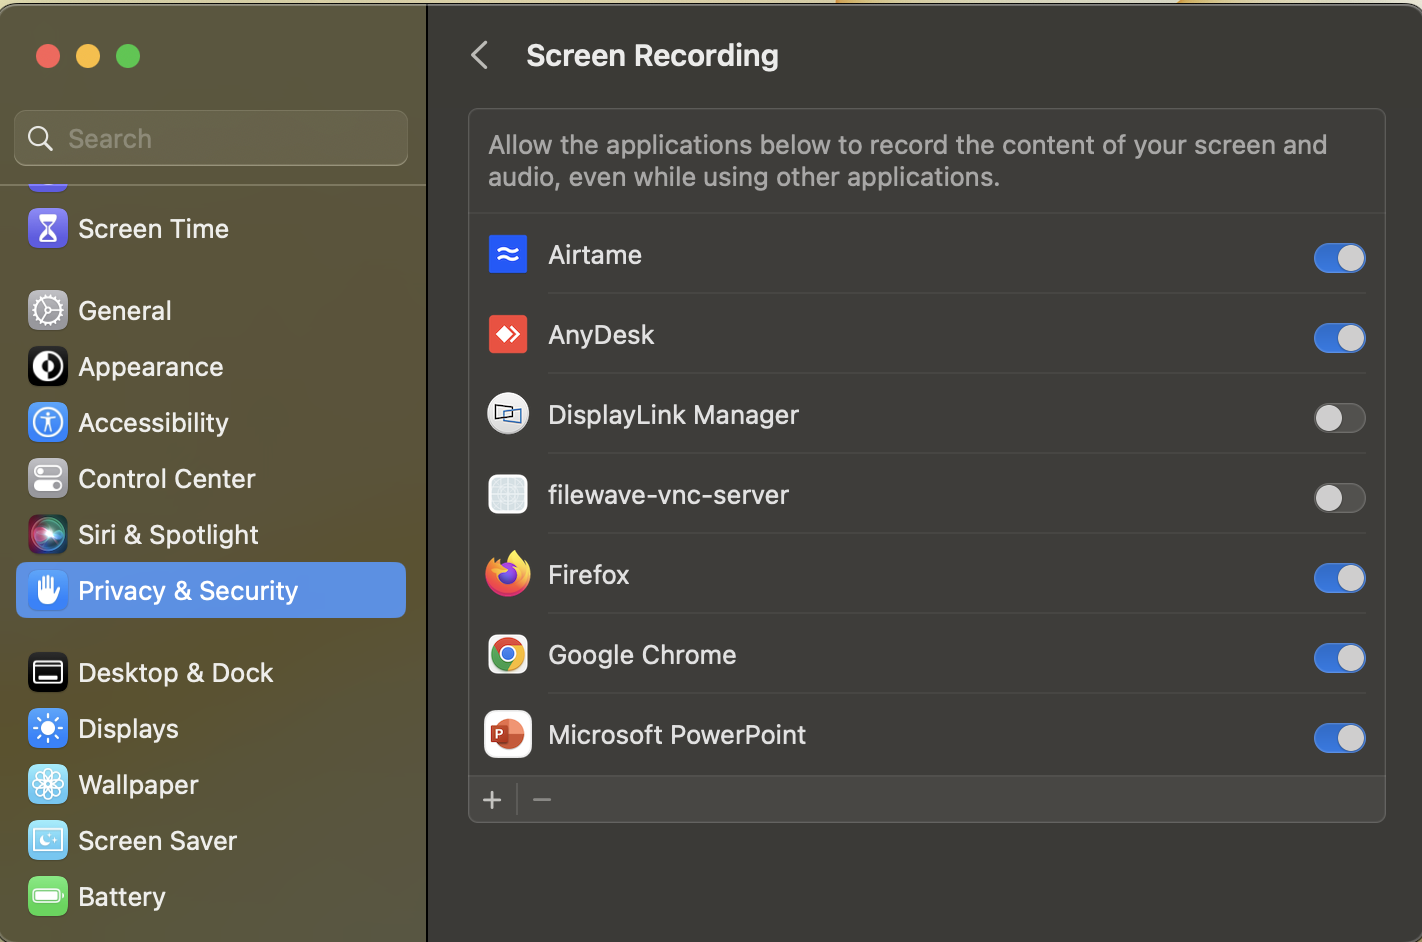Select the Google Chrome row label
Viewport: 1422px width, 942px height.
pyautogui.click(x=642, y=655)
